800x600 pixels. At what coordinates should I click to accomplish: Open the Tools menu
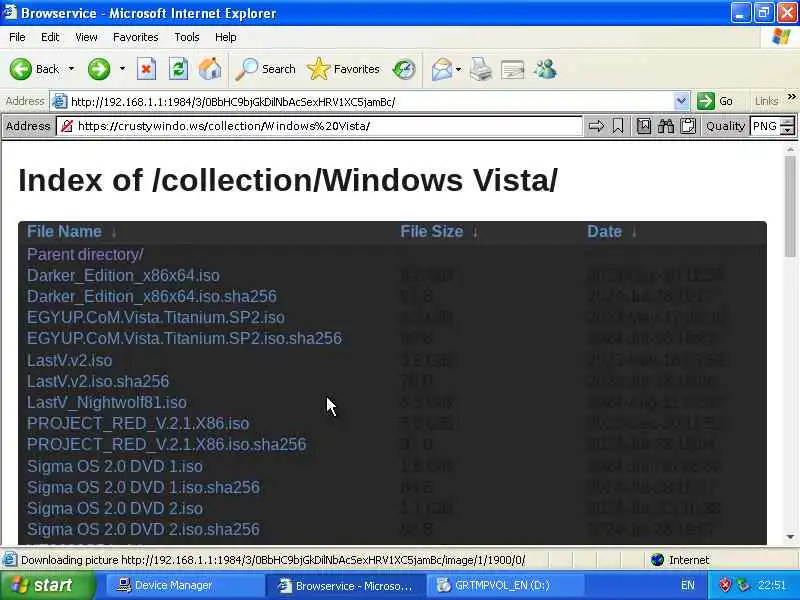[187, 37]
